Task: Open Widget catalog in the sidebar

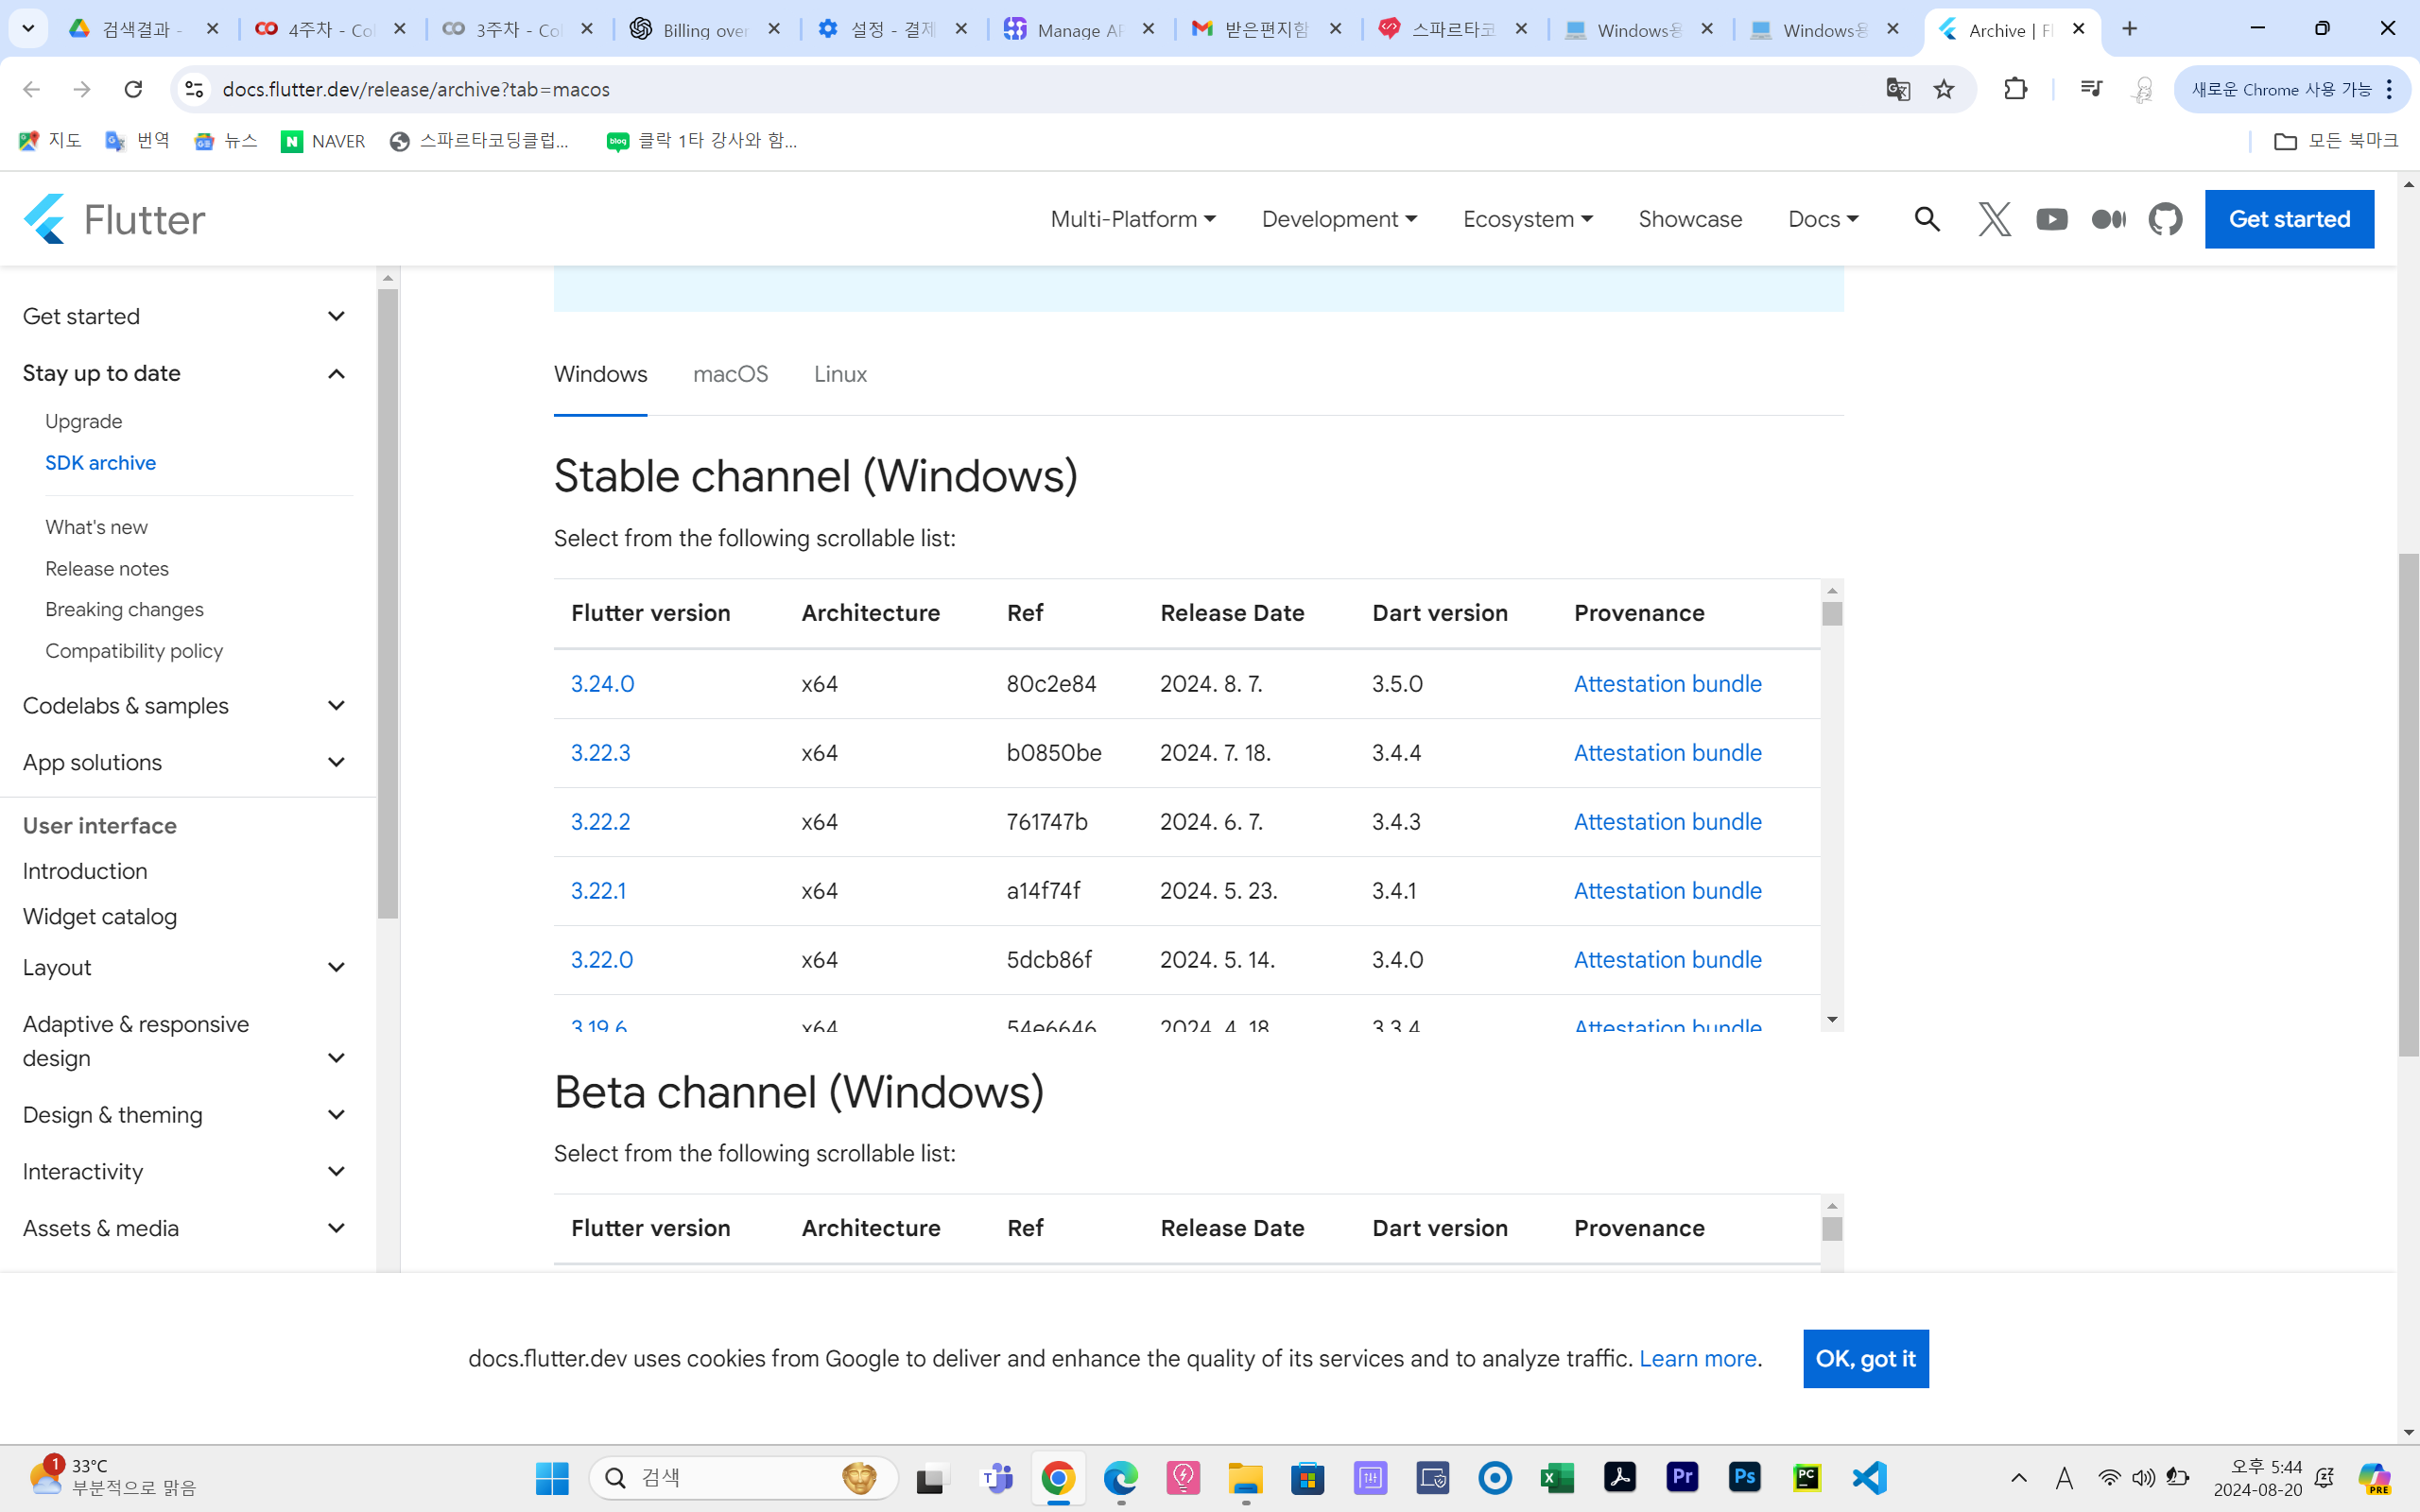Action: [x=100, y=916]
